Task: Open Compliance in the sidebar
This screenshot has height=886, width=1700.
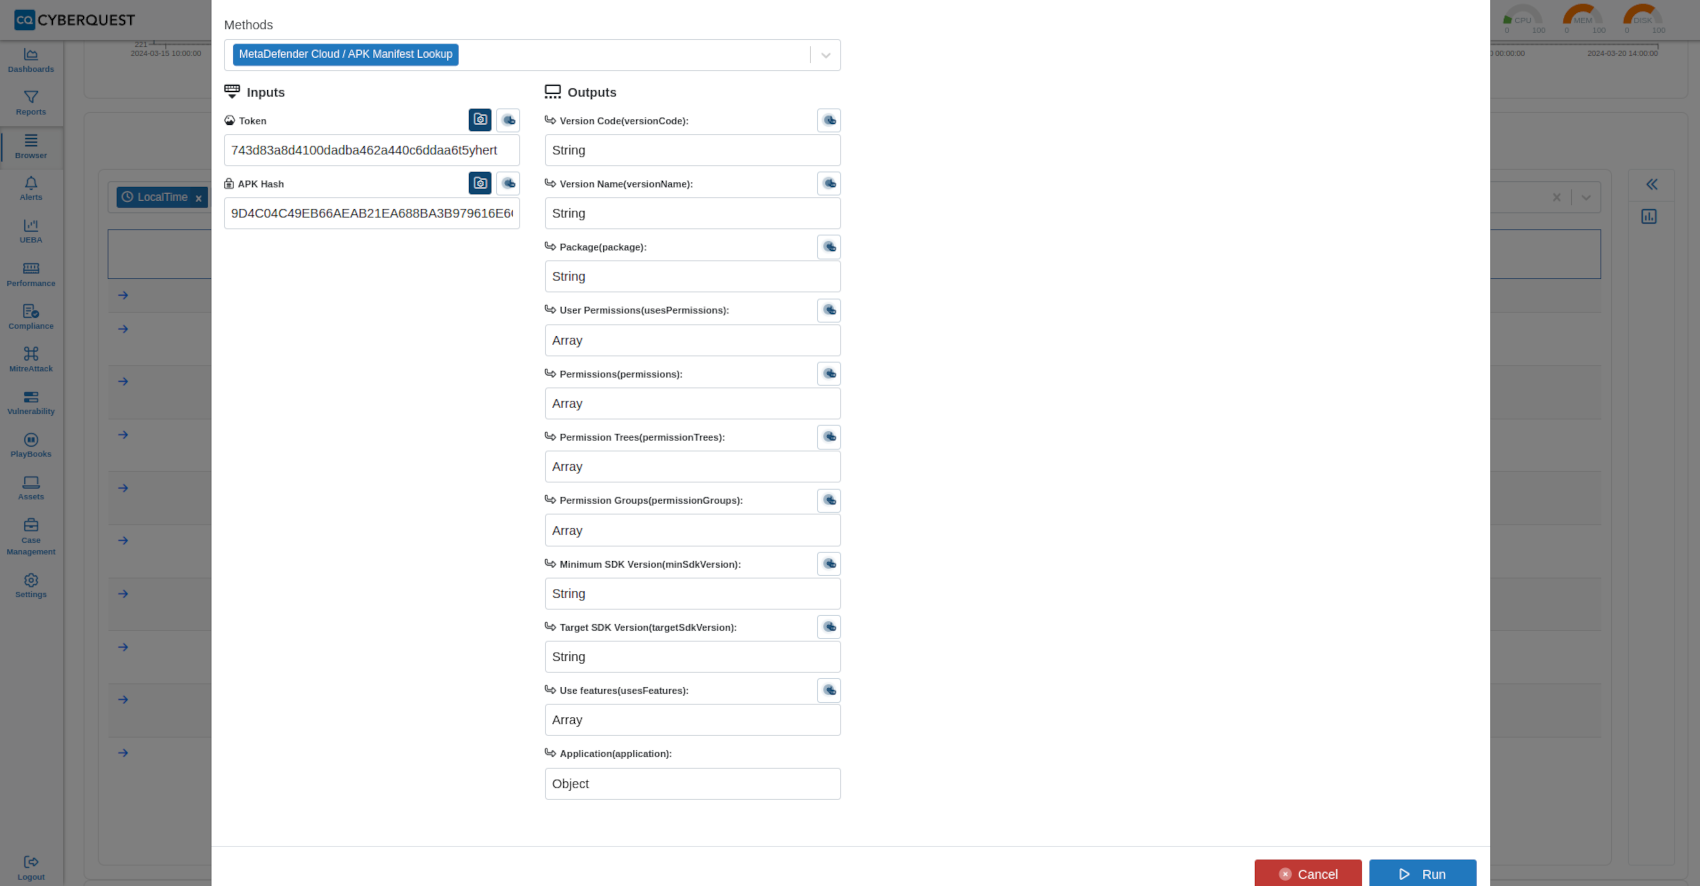Action: point(31,318)
